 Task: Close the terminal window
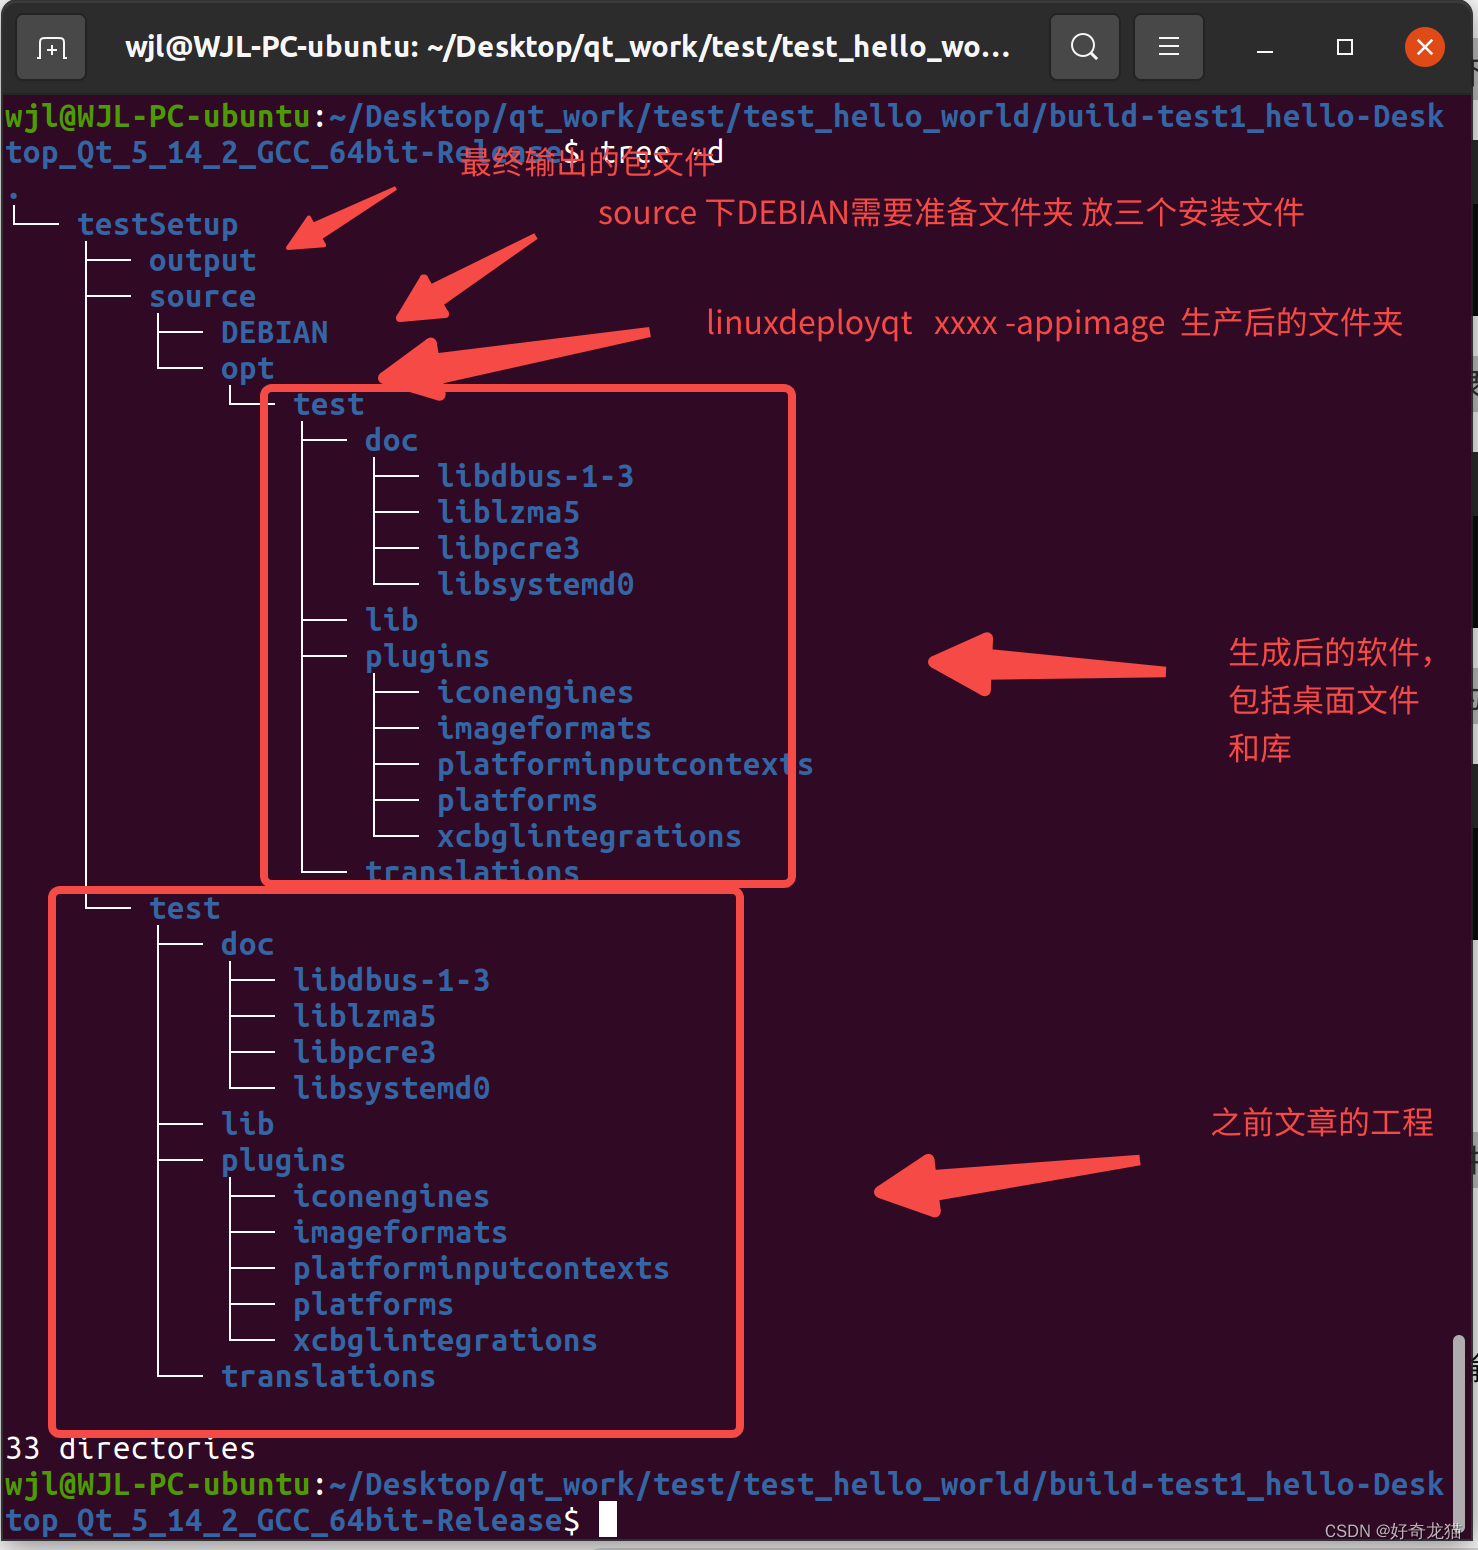tap(1424, 47)
